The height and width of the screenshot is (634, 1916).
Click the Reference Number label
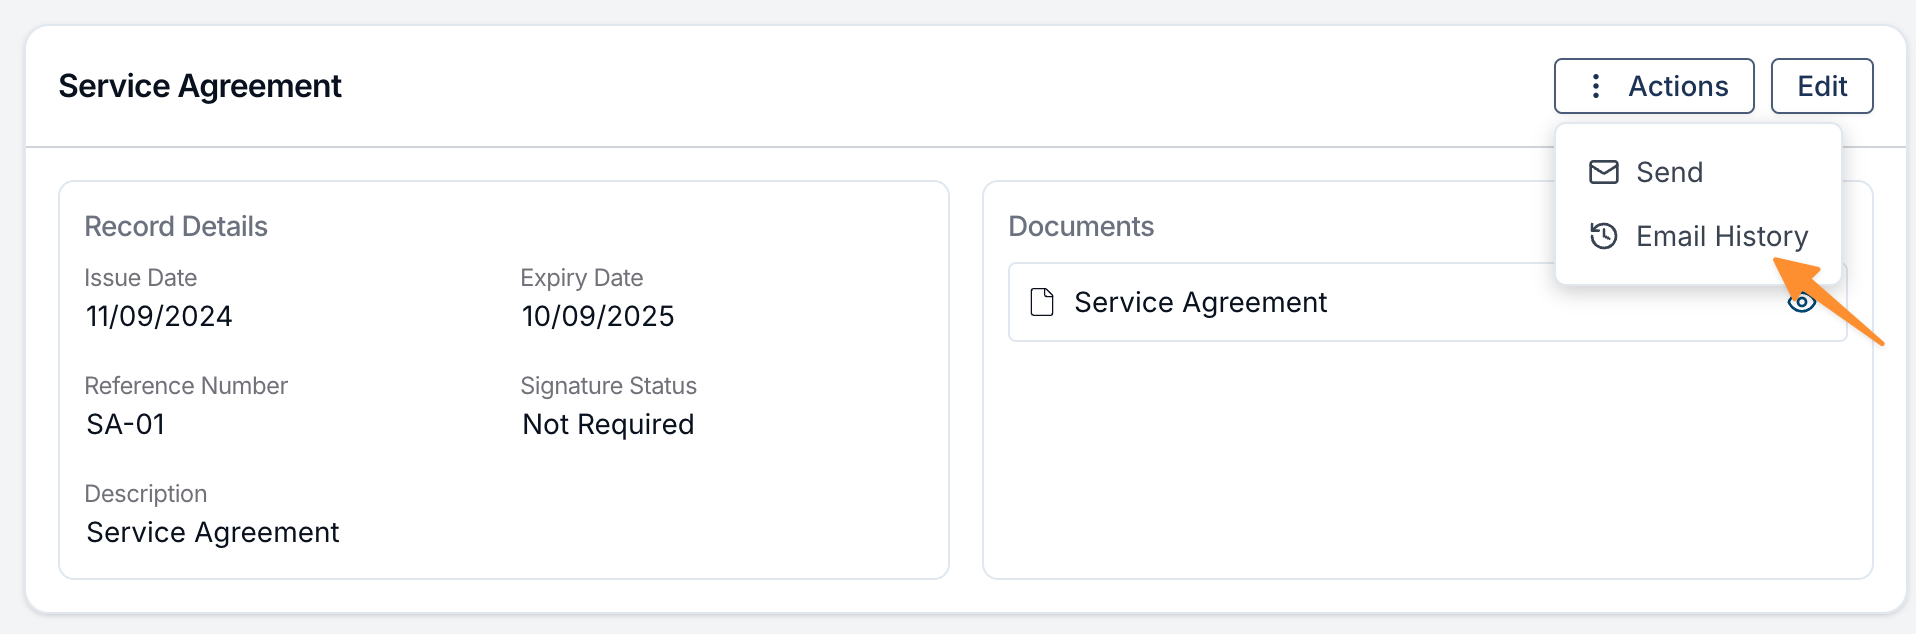point(186,386)
